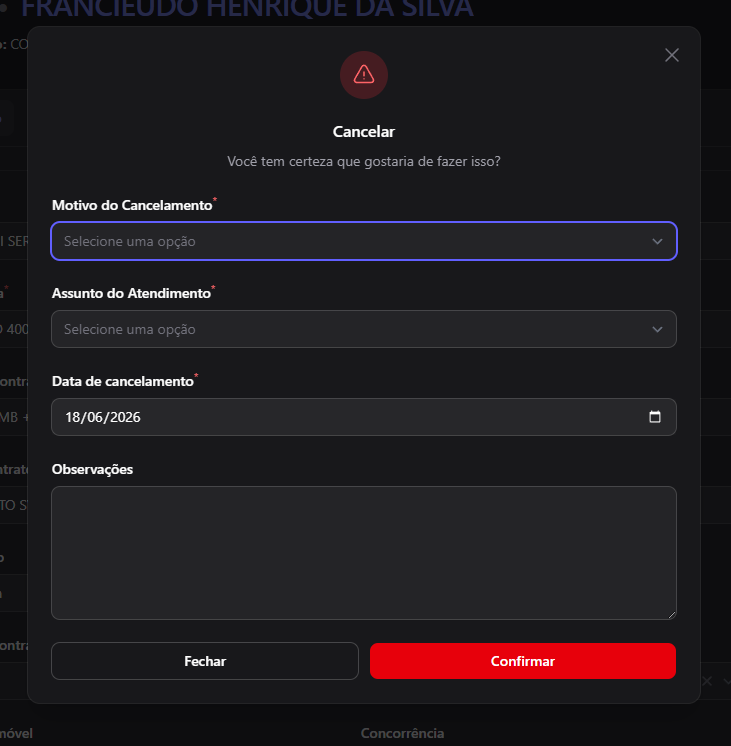Click the Motivo do Cancelamento label
The image size is (731, 746).
(x=132, y=205)
